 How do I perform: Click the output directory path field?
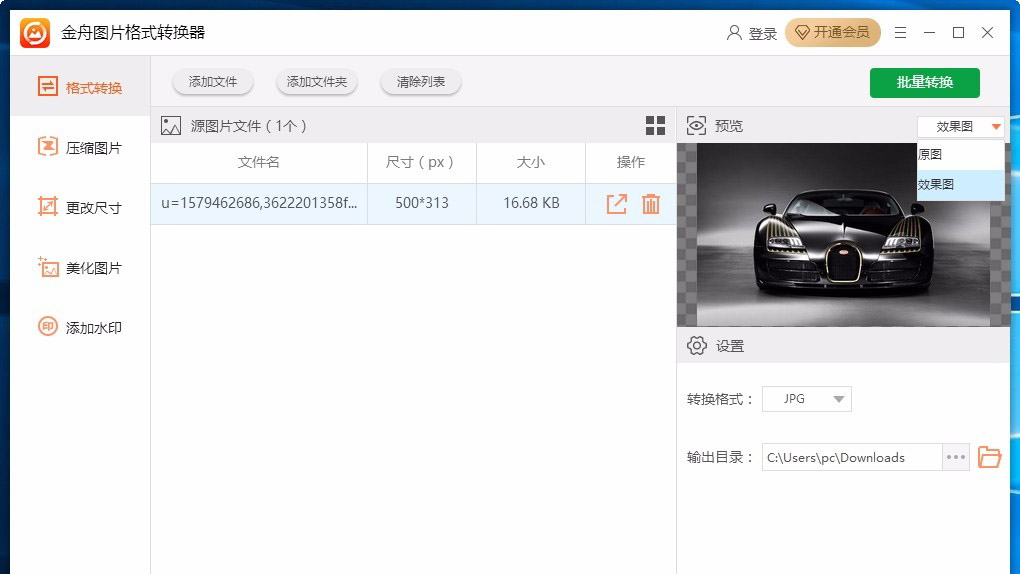[x=852, y=458]
